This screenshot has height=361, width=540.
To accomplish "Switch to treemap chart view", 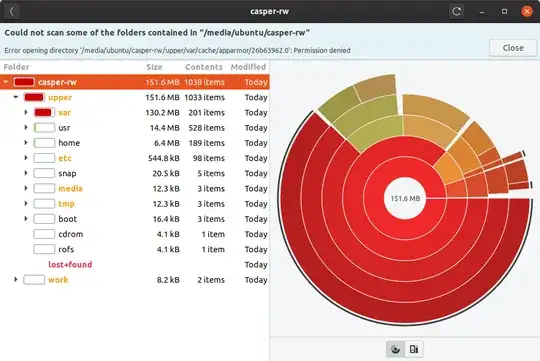I will coord(414,349).
